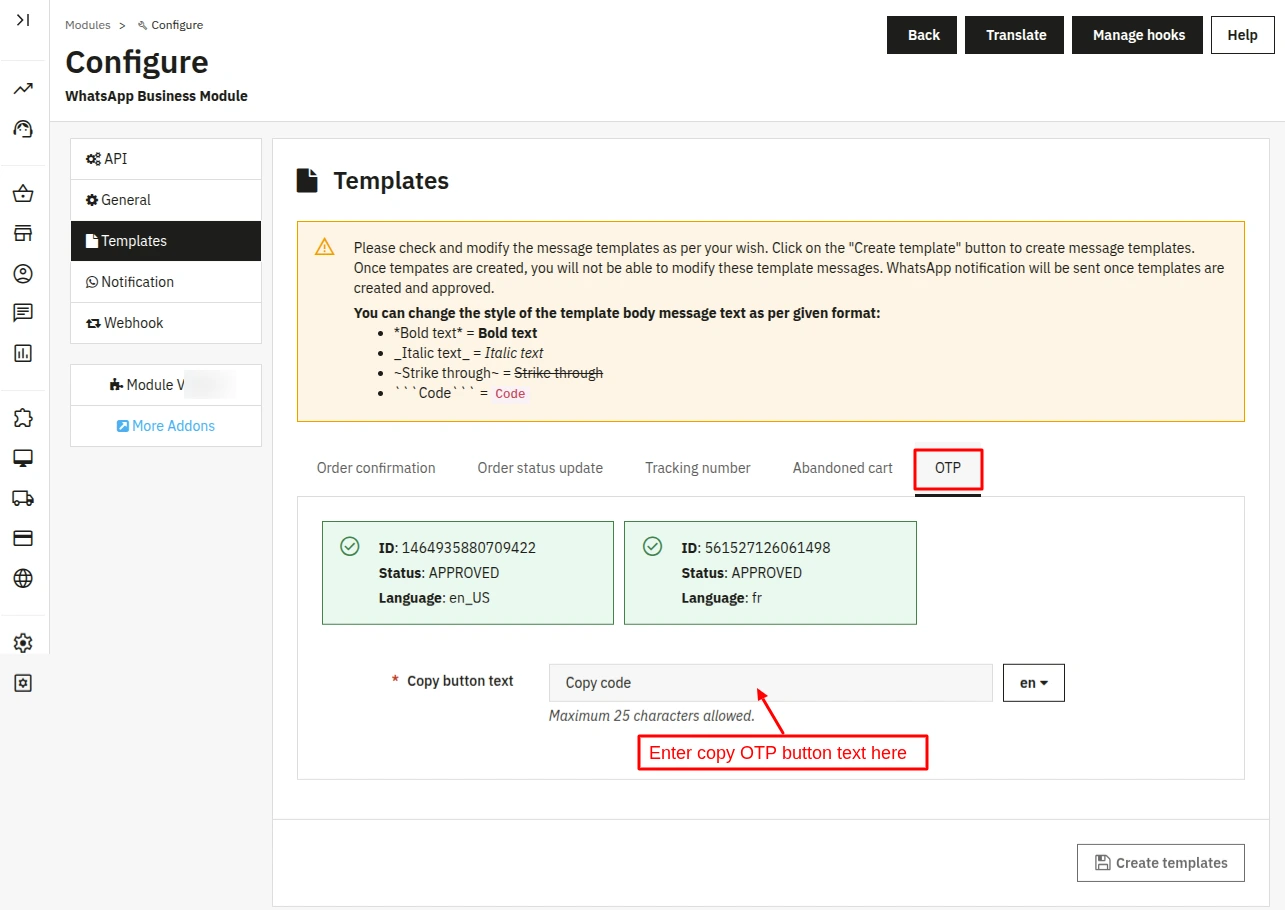Select the Abandoned cart tab
This screenshot has height=910, width=1285.
(843, 468)
